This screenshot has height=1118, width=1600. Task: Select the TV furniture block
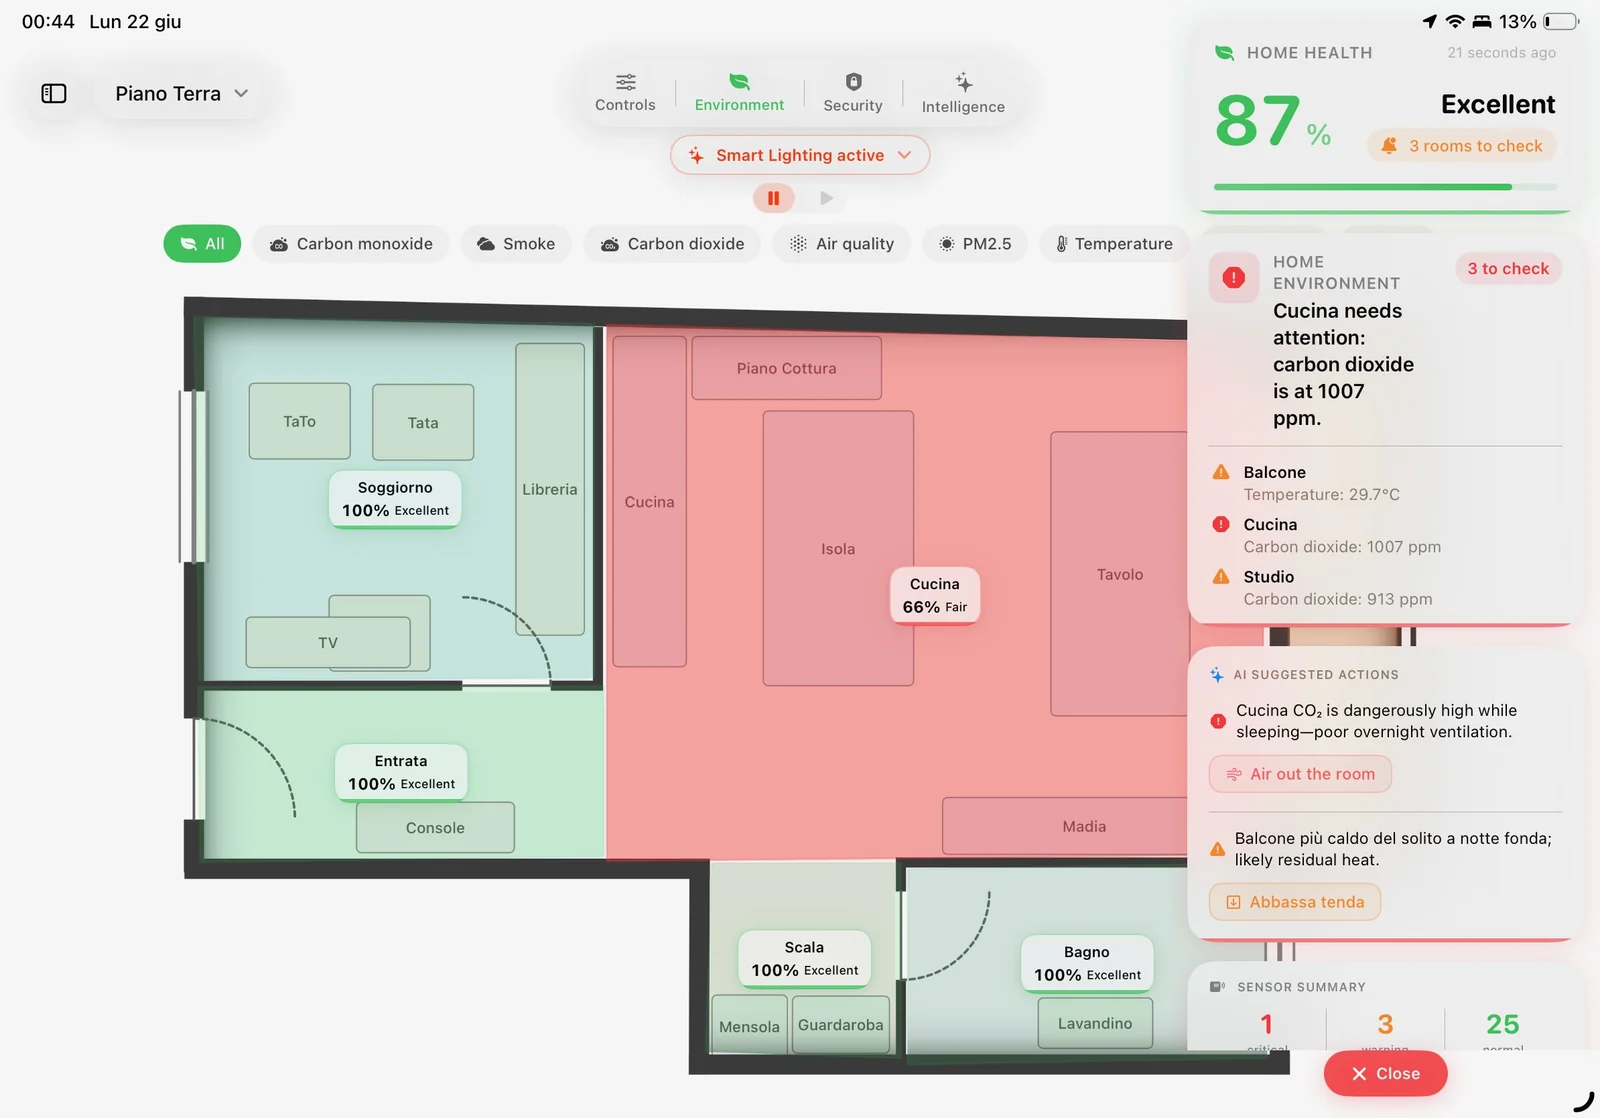coord(328,642)
